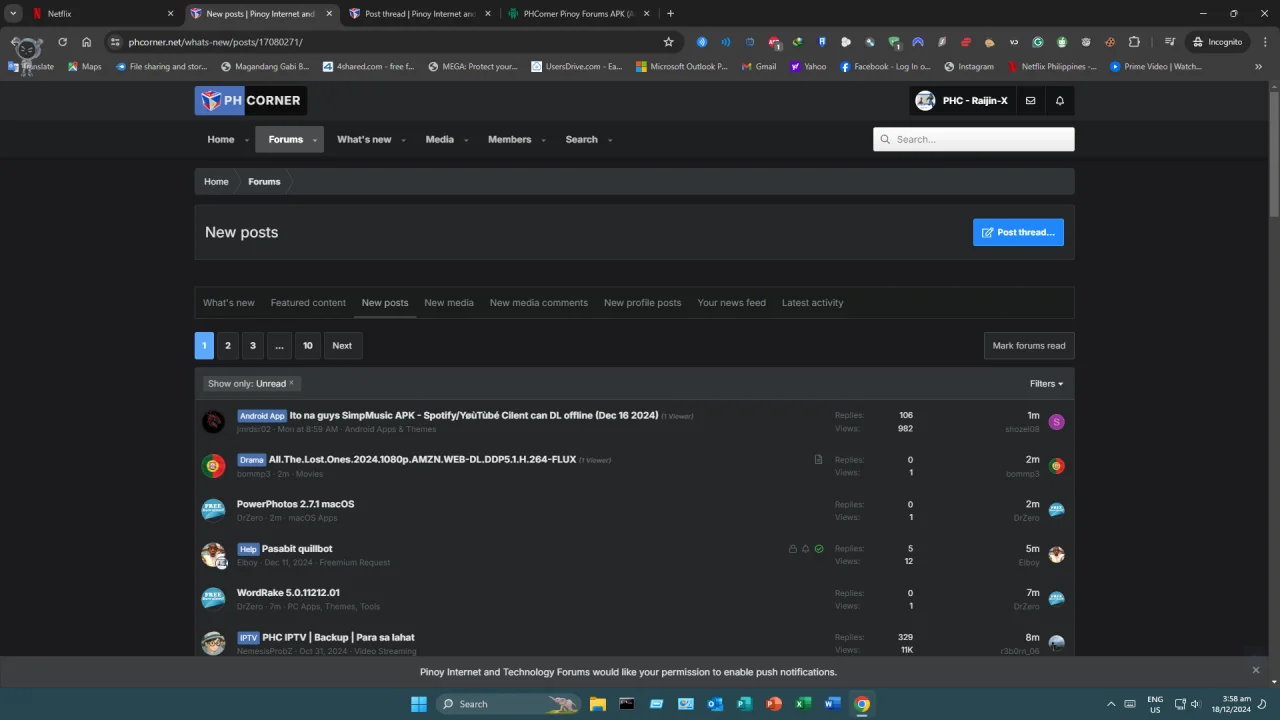The width and height of the screenshot is (1280, 720).
Task: Open the MEGA bookmark
Action: pos(473,67)
